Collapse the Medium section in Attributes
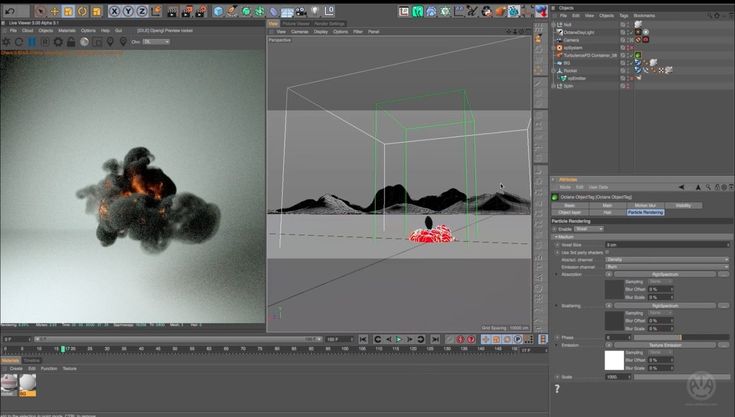The image size is (735, 417). point(555,236)
